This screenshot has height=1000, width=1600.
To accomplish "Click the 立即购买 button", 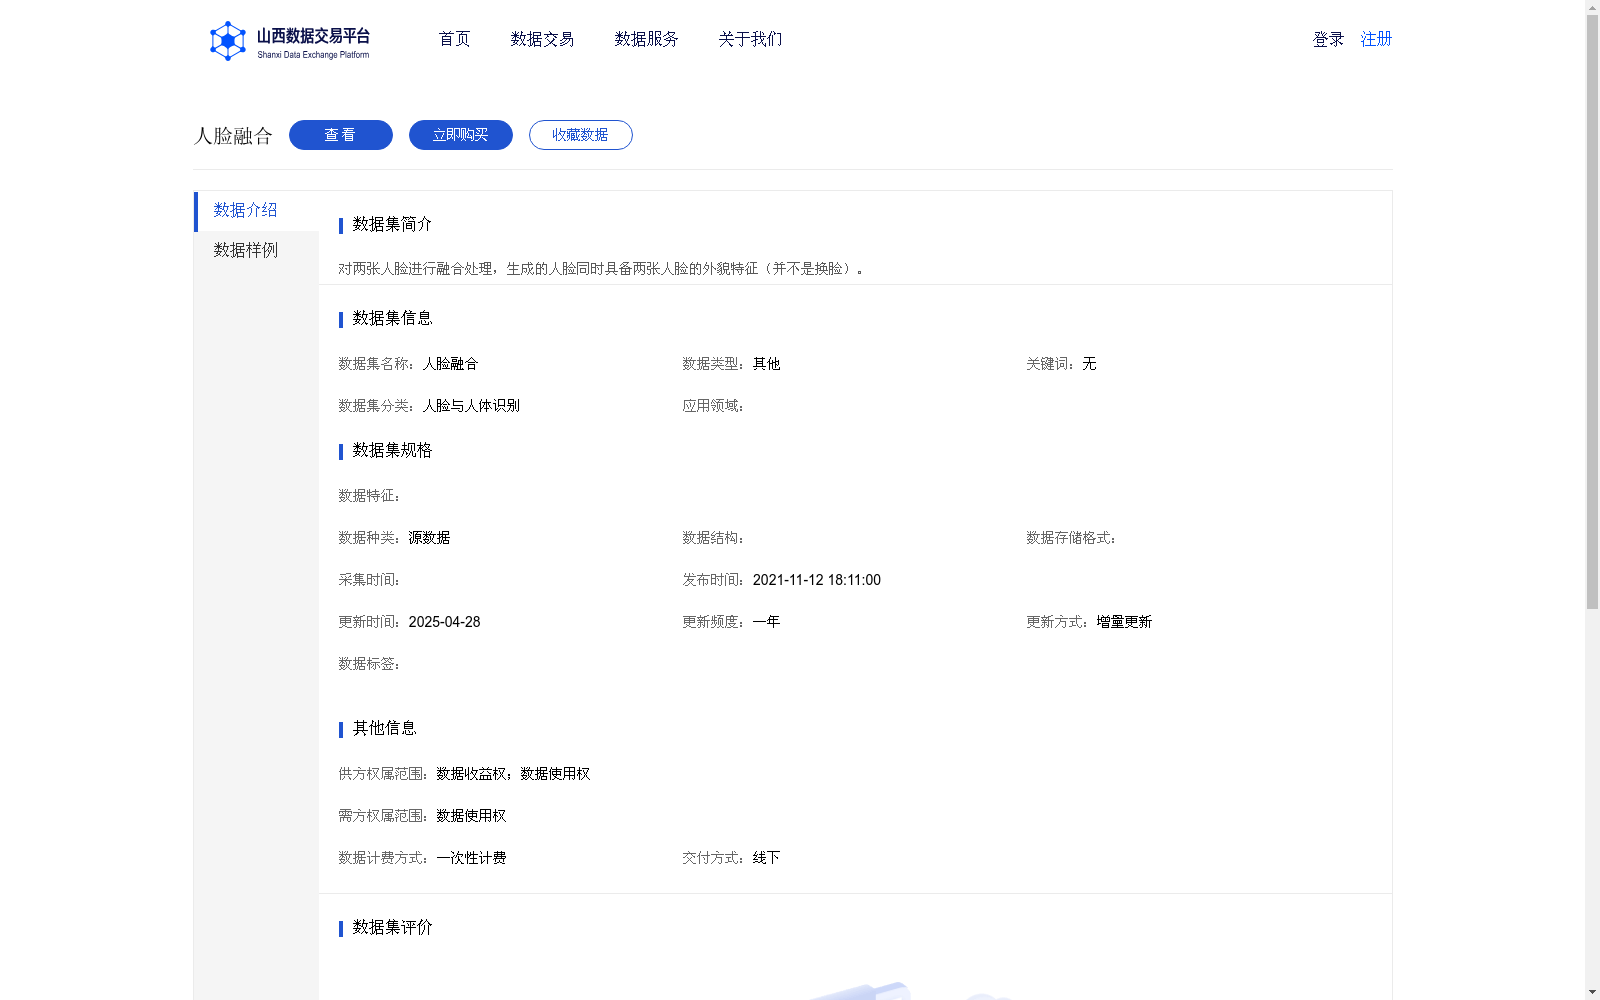I will click(461, 135).
